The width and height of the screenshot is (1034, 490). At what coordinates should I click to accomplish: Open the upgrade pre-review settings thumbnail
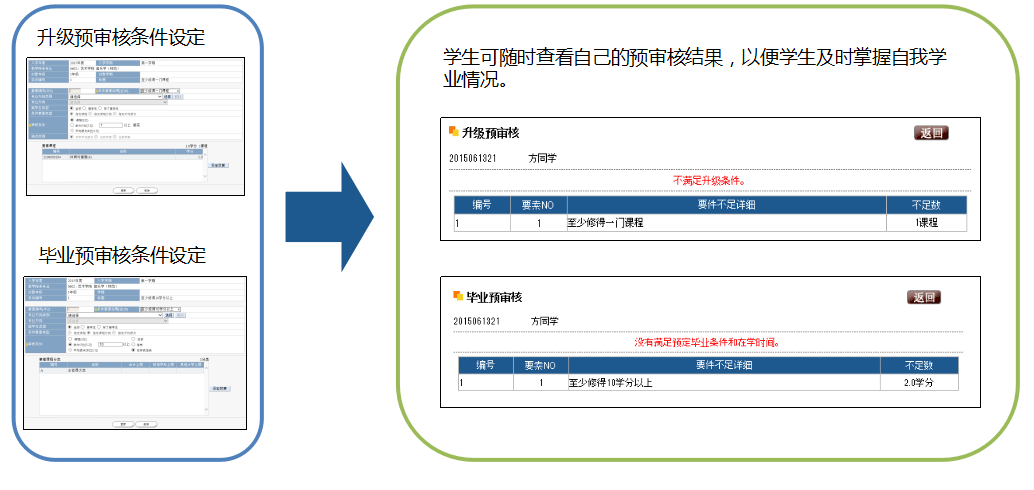pyautogui.click(x=134, y=126)
